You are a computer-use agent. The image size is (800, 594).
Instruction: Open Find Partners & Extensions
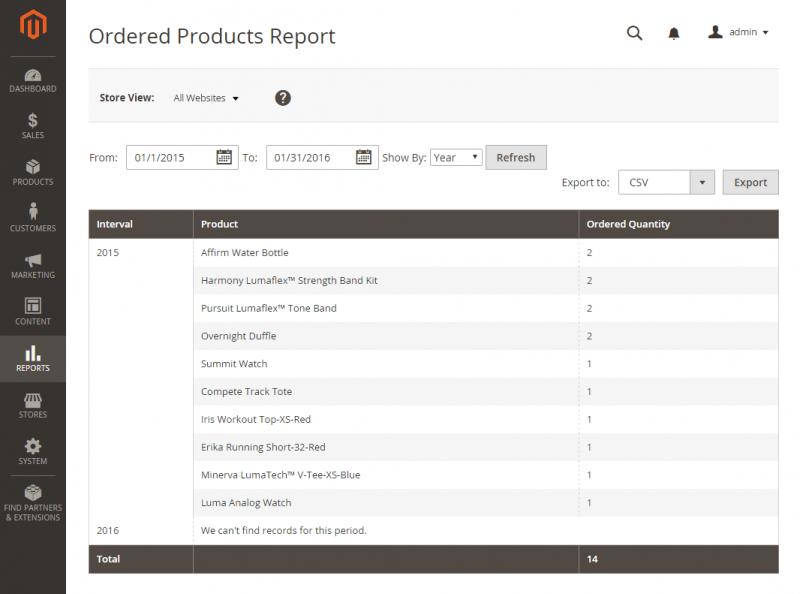coord(33,503)
